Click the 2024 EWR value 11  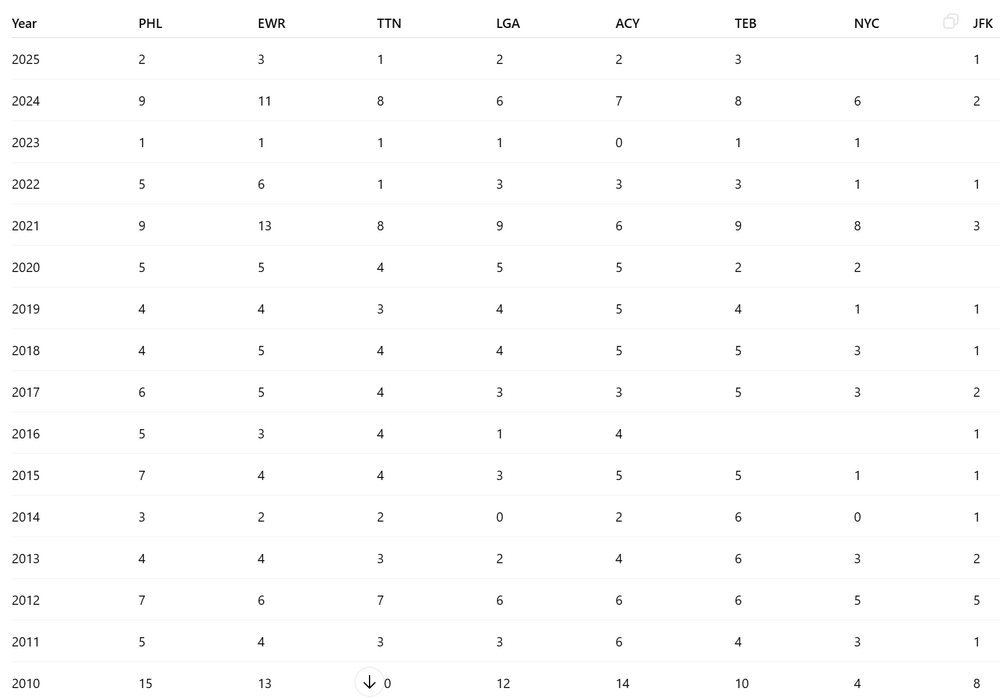pos(265,101)
